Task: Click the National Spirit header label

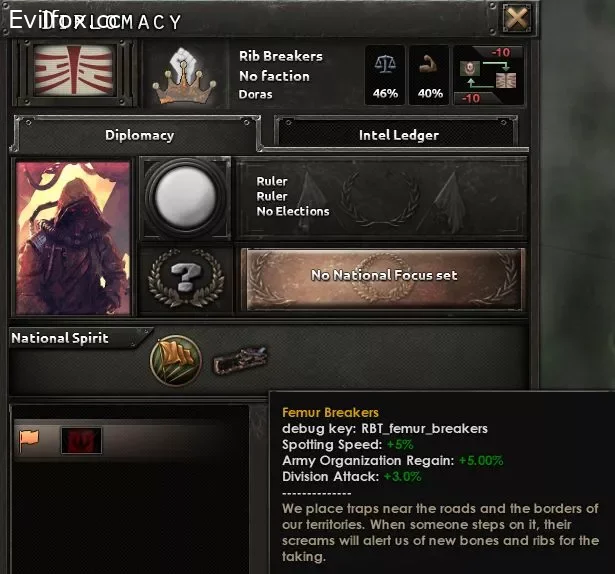Action: pos(60,338)
